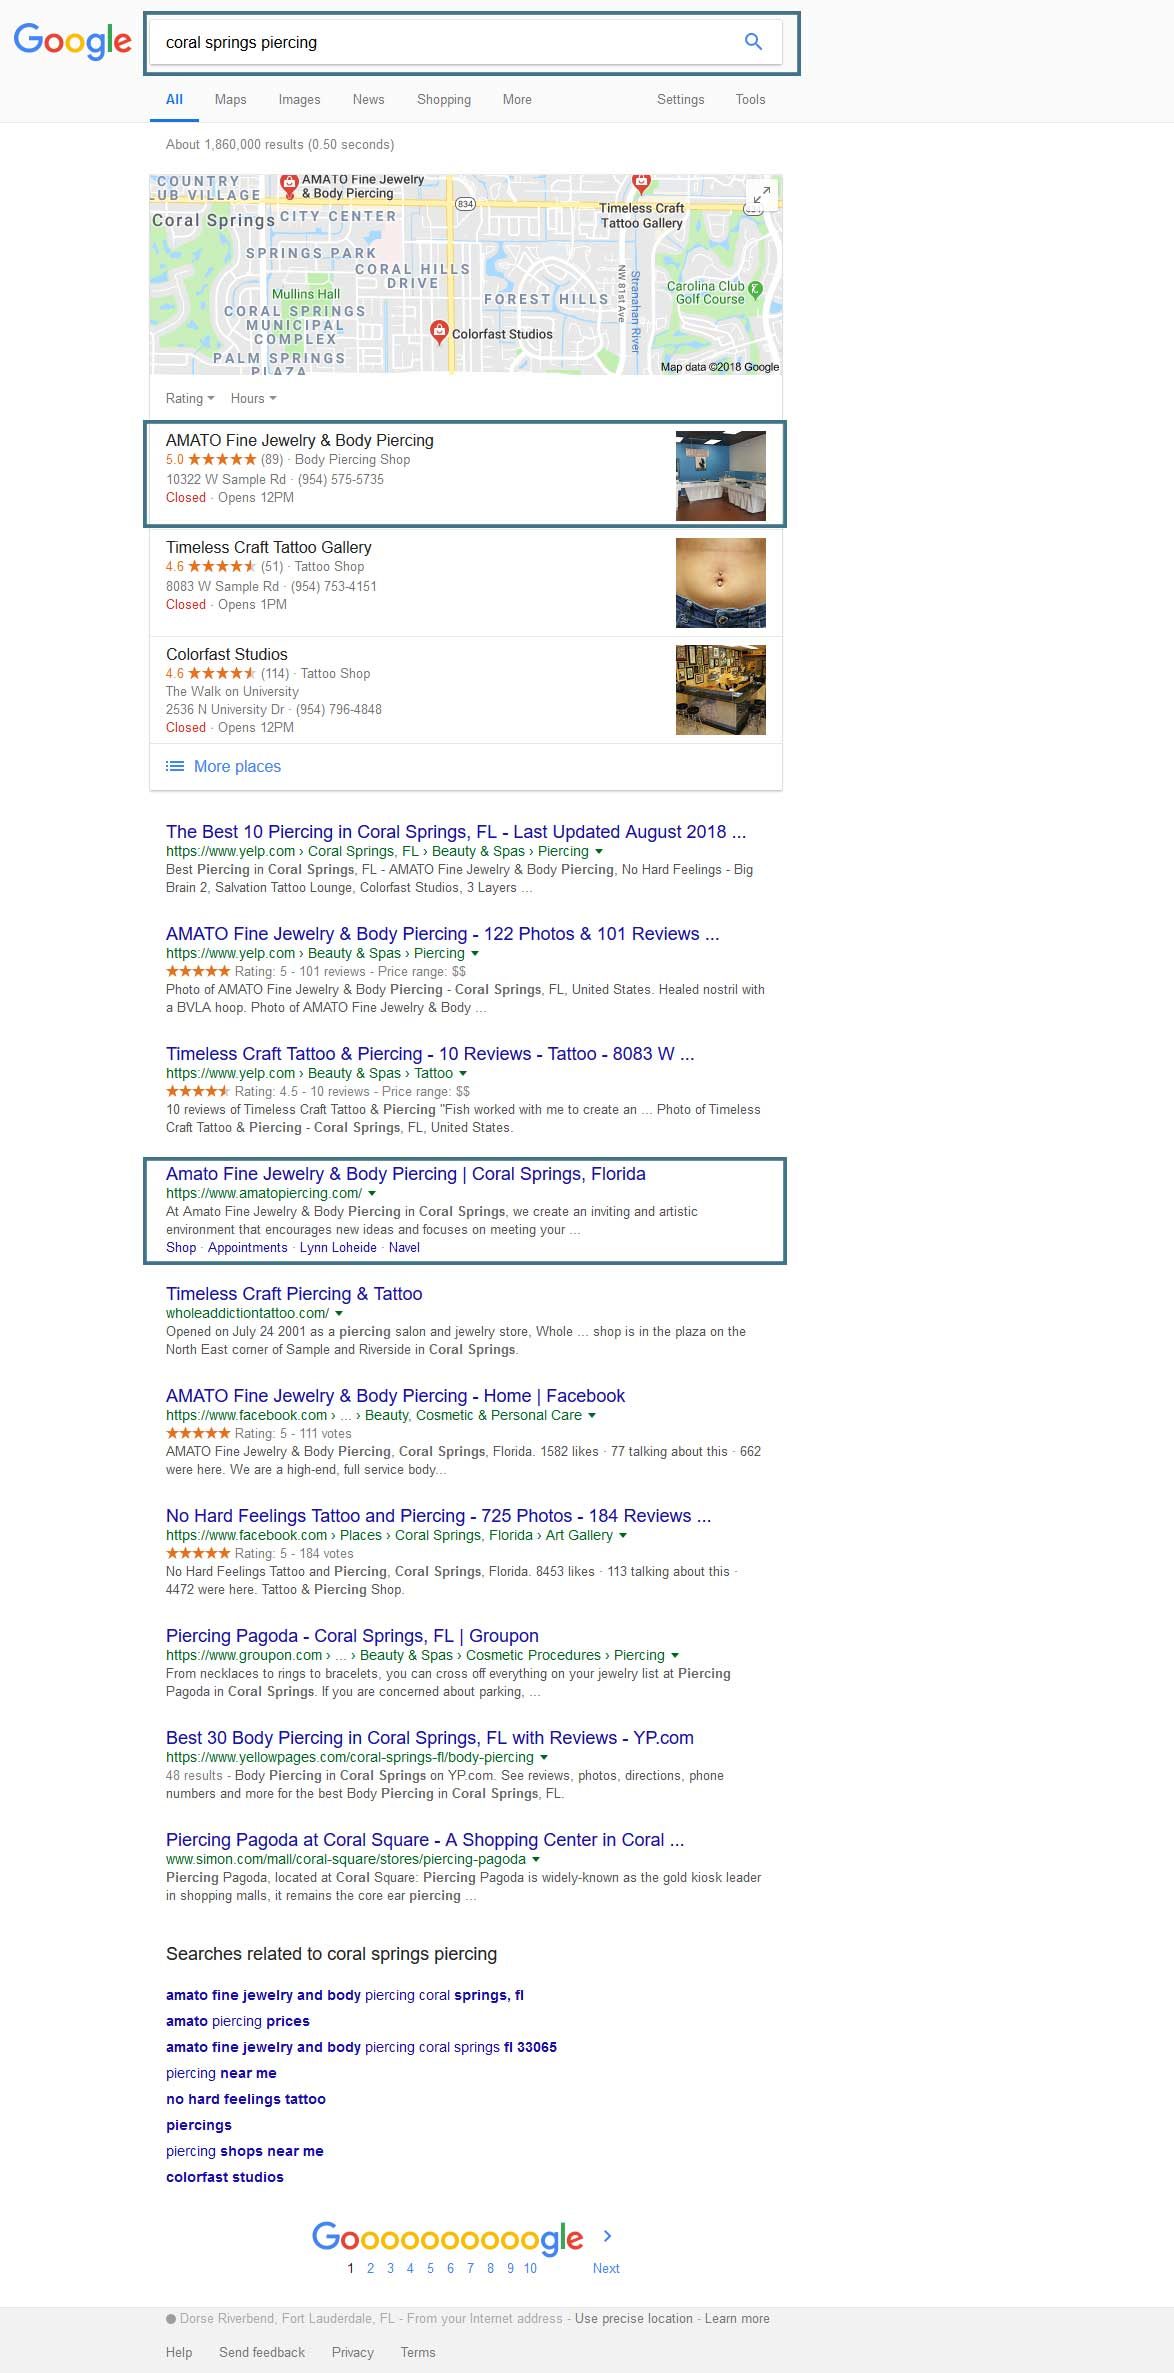Open AMATO Home | Facebook result
Image resolution: width=1174 pixels, height=2373 pixels.
(x=395, y=1395)
